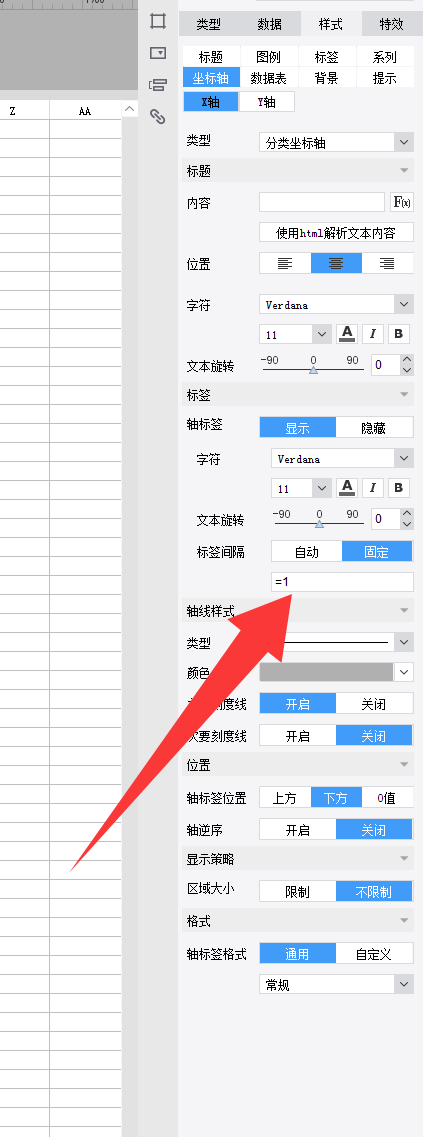Set 轴标签位置 to 下方
The width and height of the screenshot is (423, 1137).
coord(336,798)
